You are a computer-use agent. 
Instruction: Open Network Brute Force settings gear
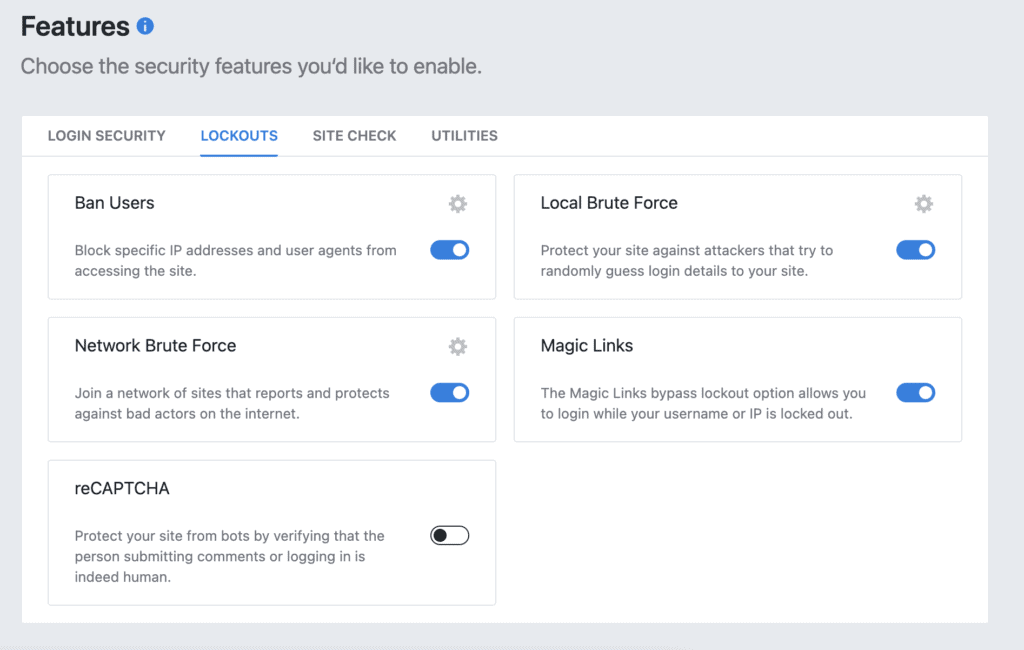tap(458, 346)
